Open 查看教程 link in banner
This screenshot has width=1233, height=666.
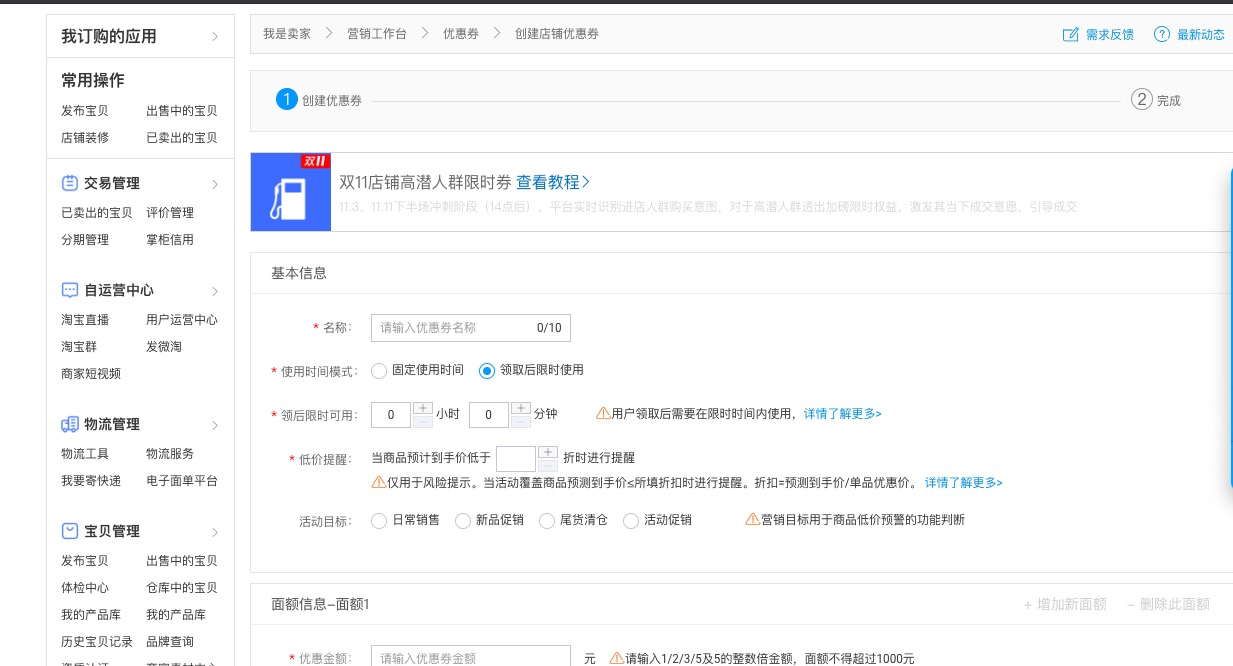point(553,182)
